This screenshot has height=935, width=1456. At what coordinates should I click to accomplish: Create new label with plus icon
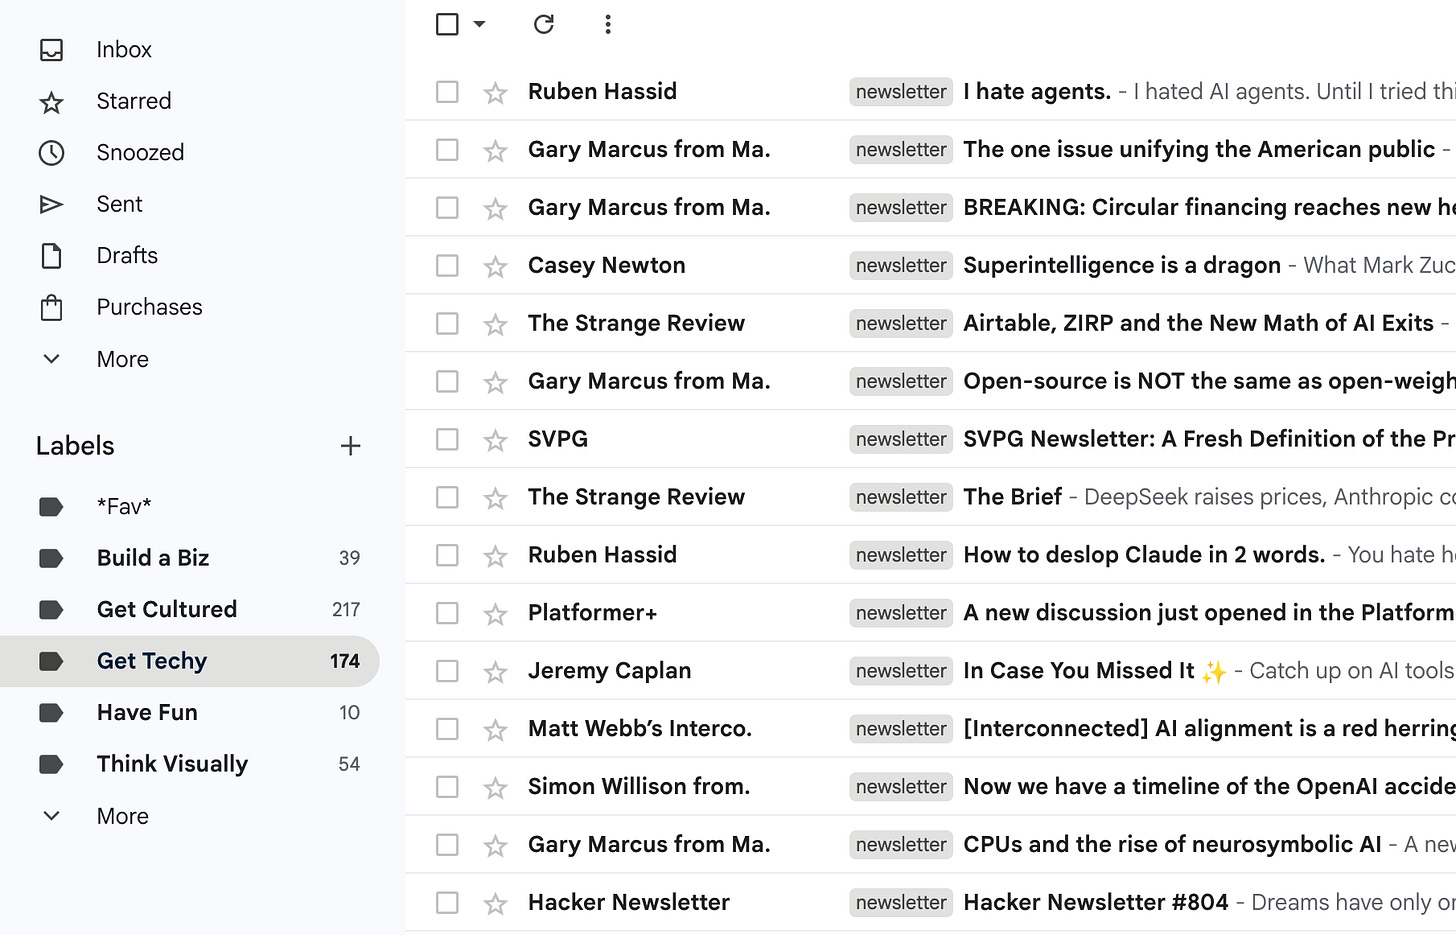pos(350,446)
